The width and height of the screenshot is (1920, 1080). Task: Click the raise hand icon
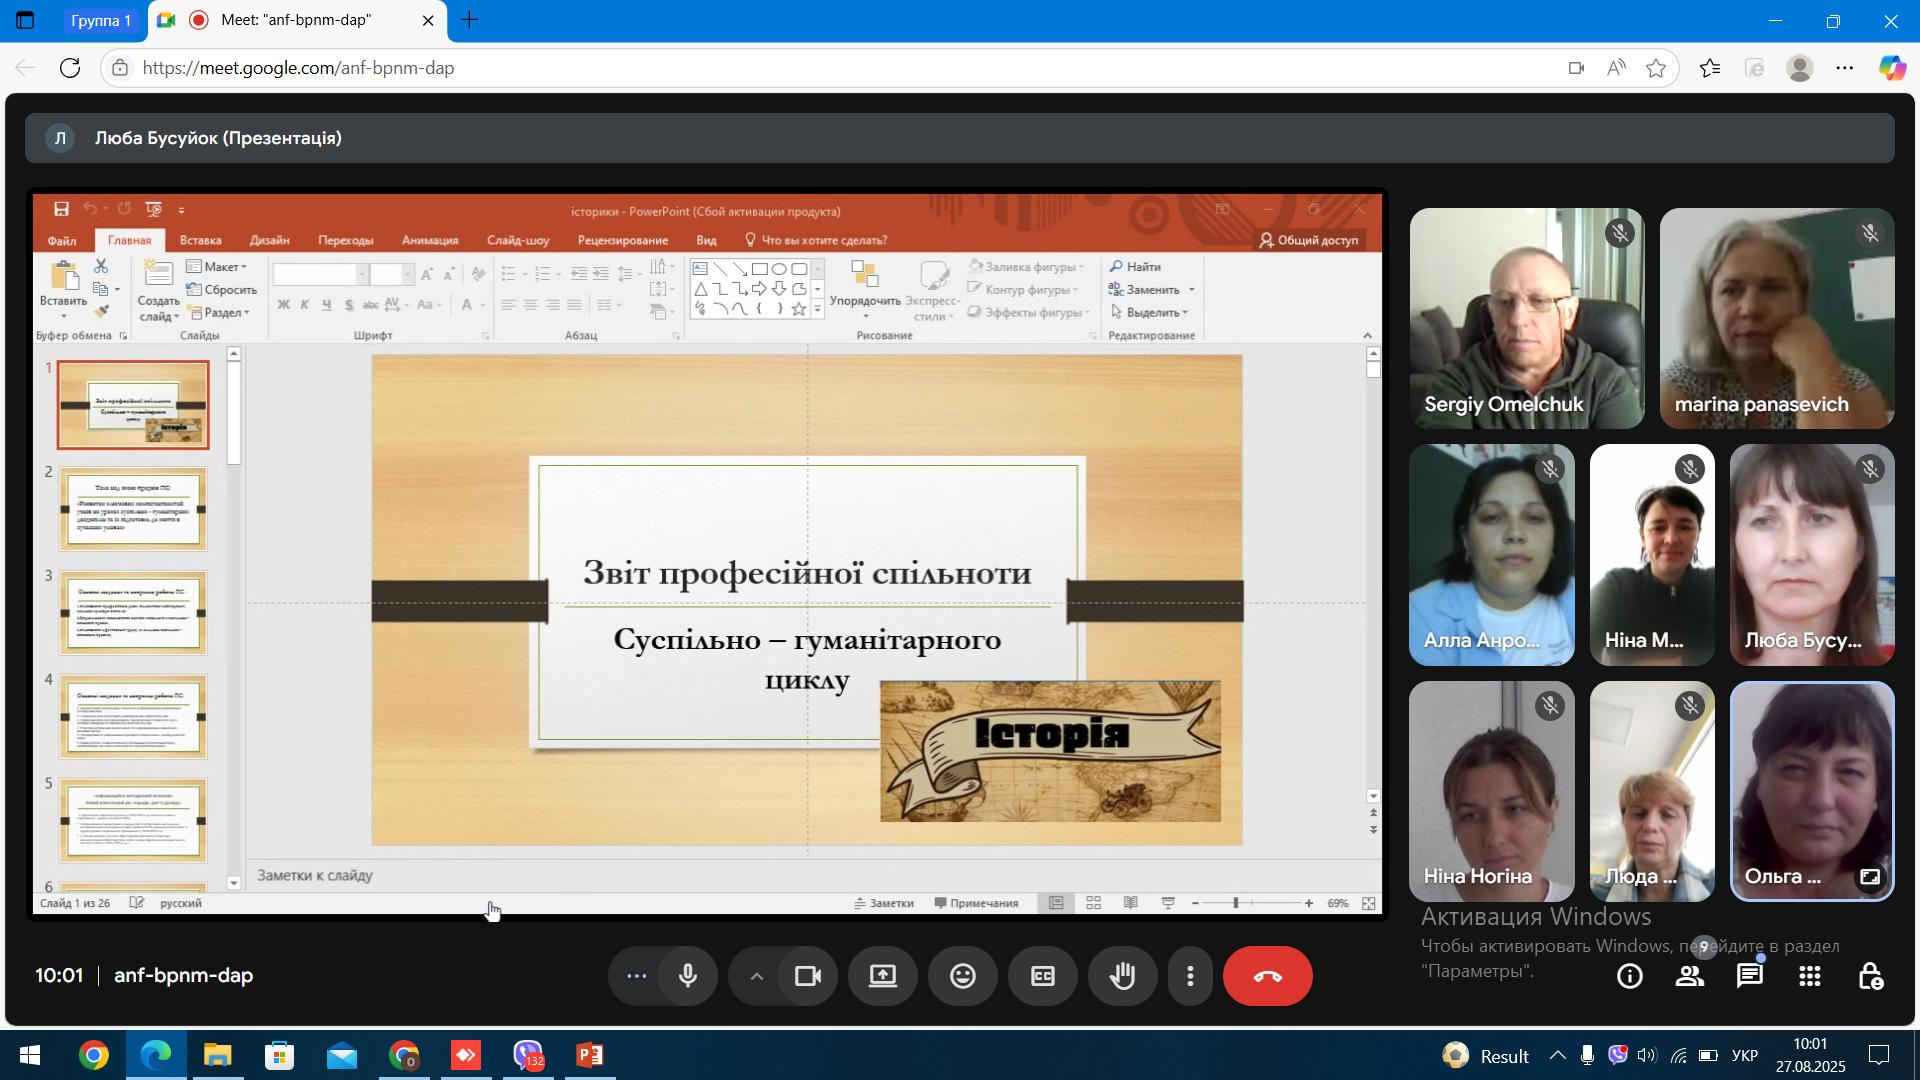point(1123,976)
